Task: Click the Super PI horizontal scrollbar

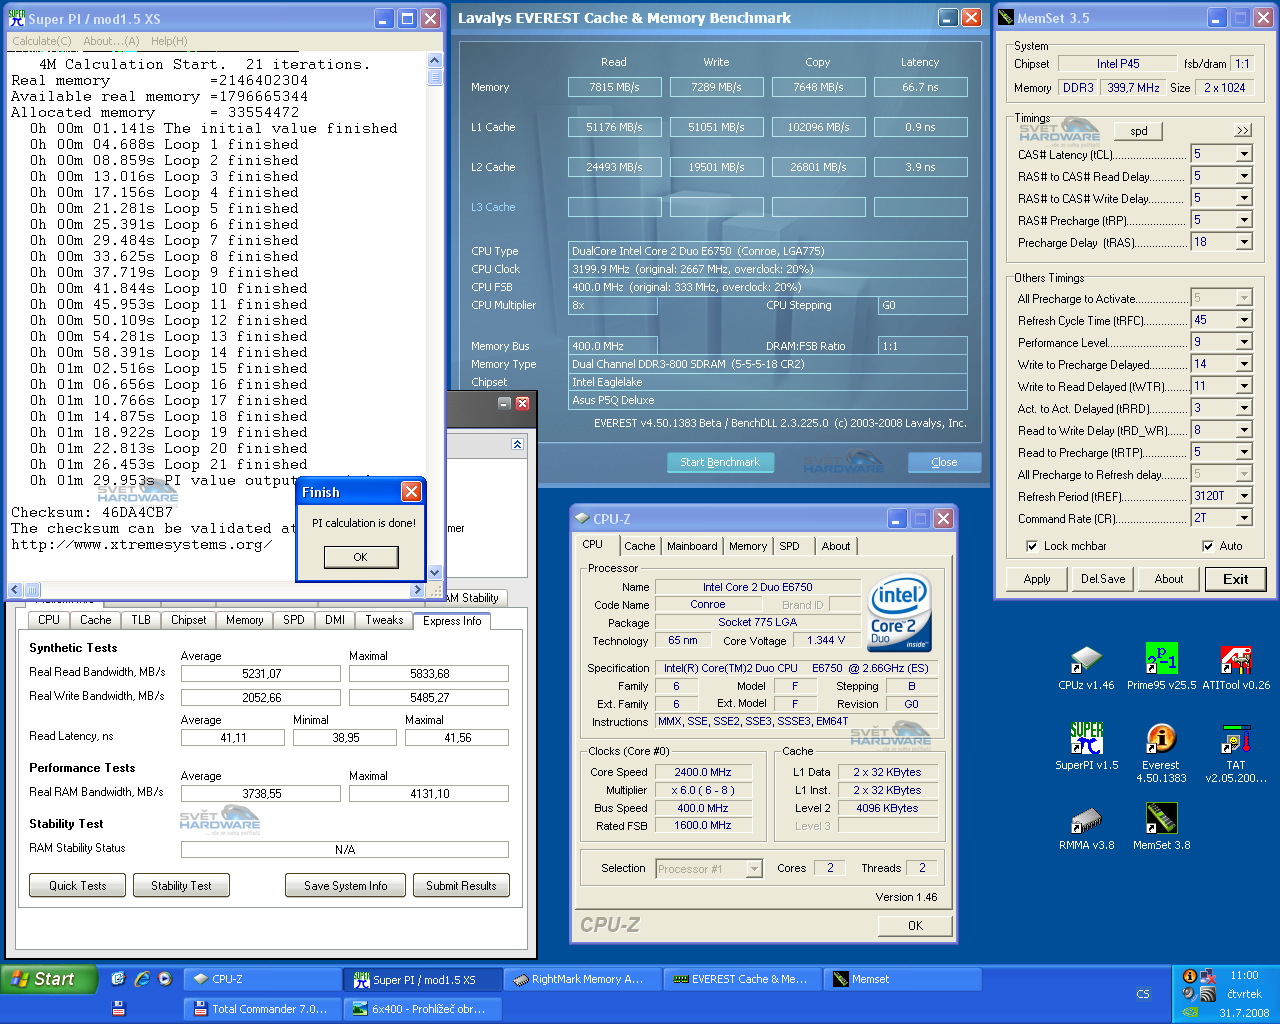Action: 220,590
